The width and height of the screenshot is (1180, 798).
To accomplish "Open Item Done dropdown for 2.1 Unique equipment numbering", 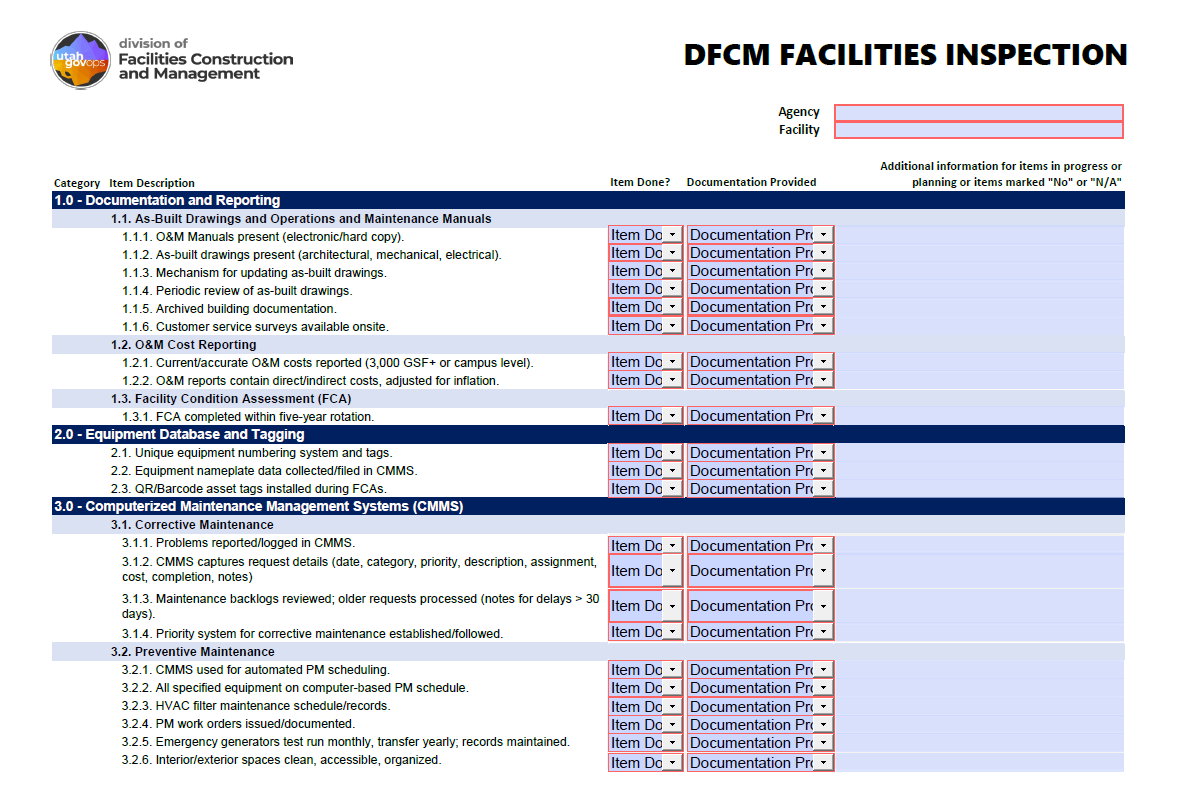I will tap(646, 452).
